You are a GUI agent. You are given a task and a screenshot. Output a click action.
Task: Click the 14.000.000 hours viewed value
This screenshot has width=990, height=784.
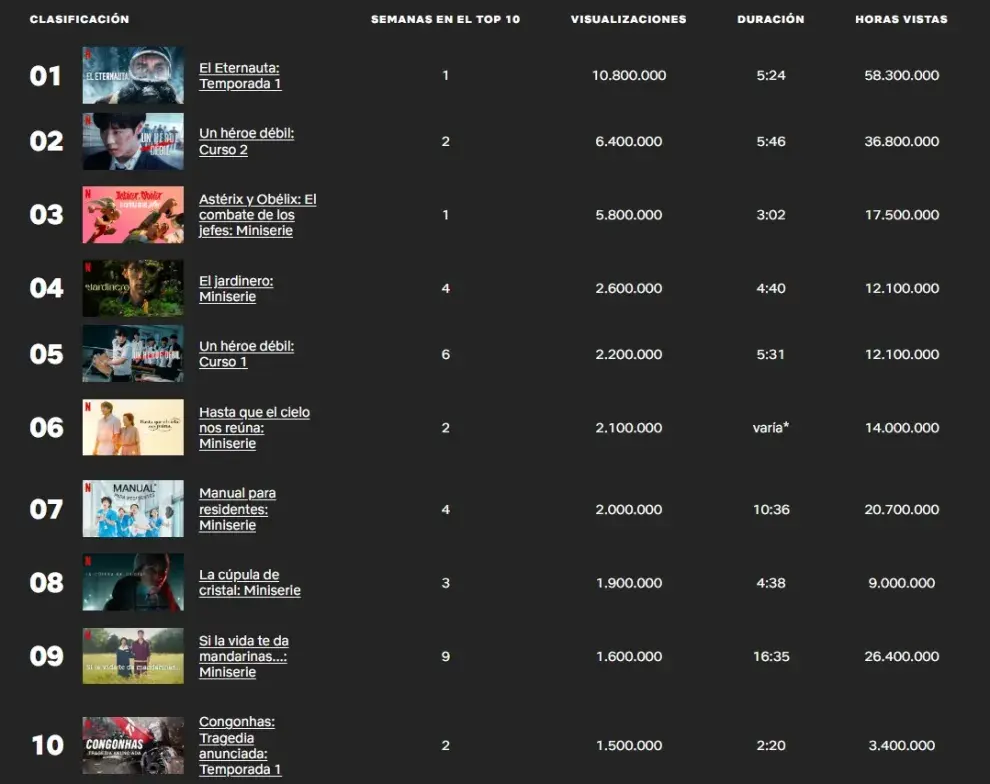(x=902, y=427)
